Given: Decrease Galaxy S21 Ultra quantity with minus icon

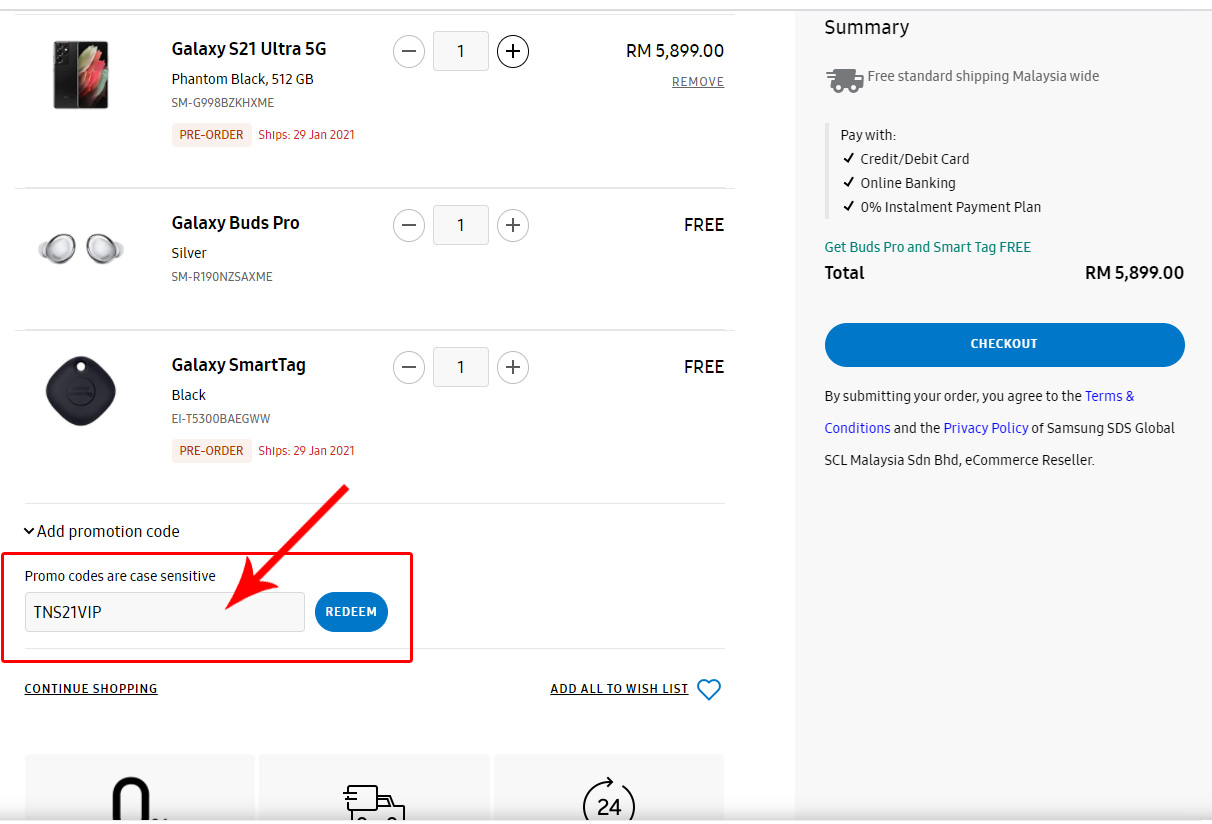Looking at the screenshot, I should (409, 51).
